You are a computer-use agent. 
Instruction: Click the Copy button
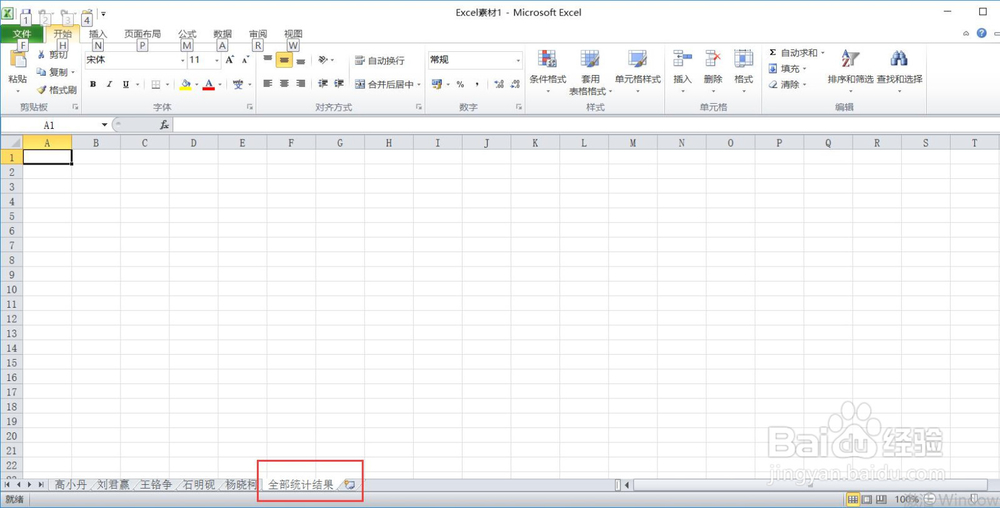coord(55,72)
